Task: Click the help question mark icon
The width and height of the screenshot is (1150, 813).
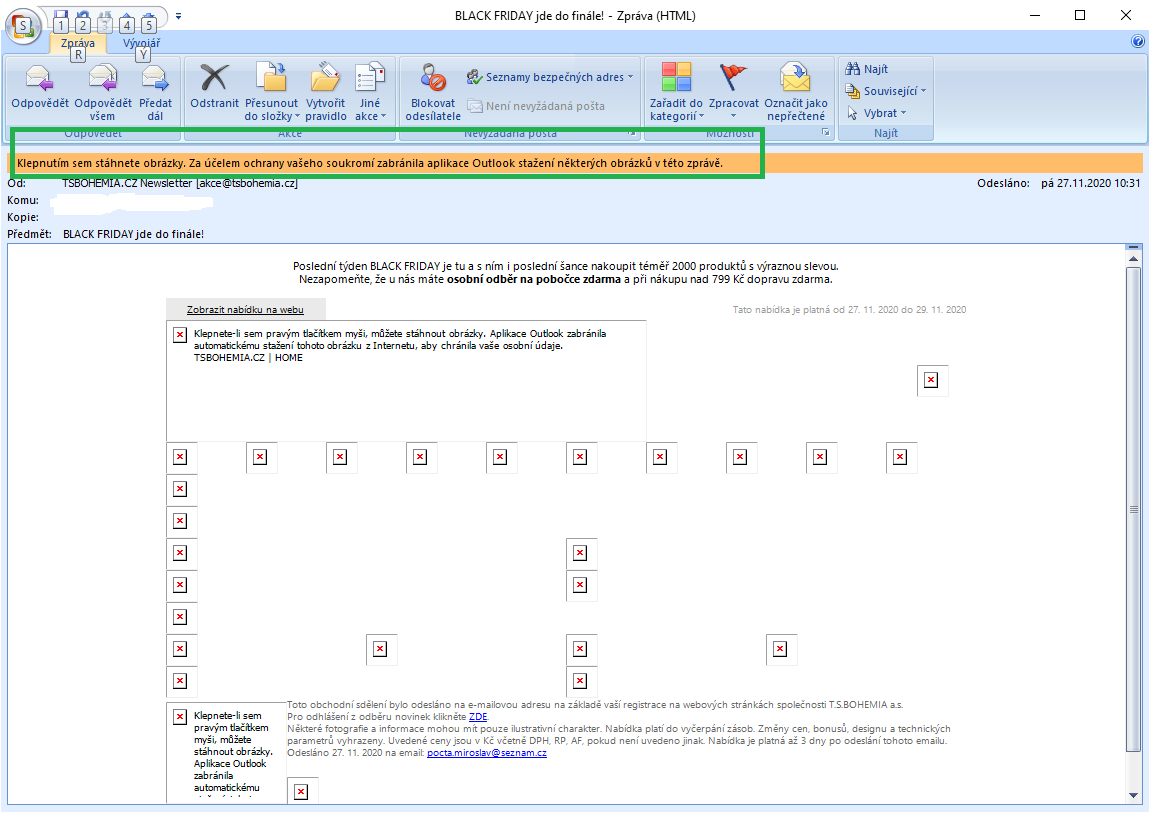Action: point(1138,42)
